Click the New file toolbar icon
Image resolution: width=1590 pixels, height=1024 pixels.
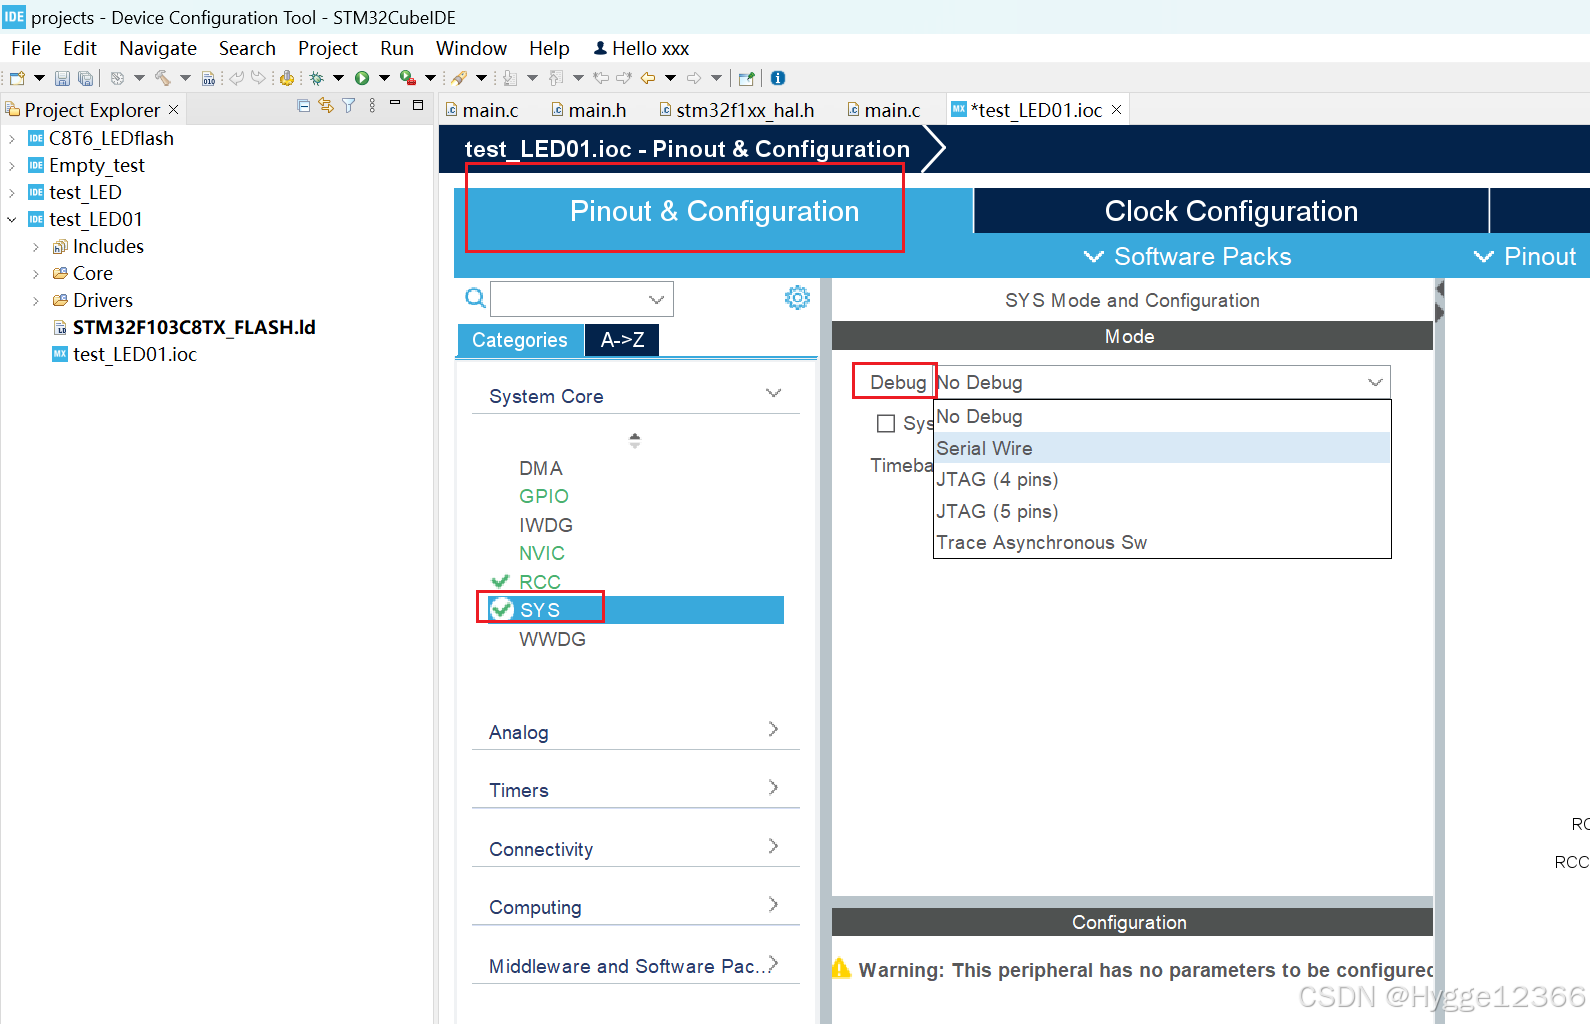(x=17, y=78)
